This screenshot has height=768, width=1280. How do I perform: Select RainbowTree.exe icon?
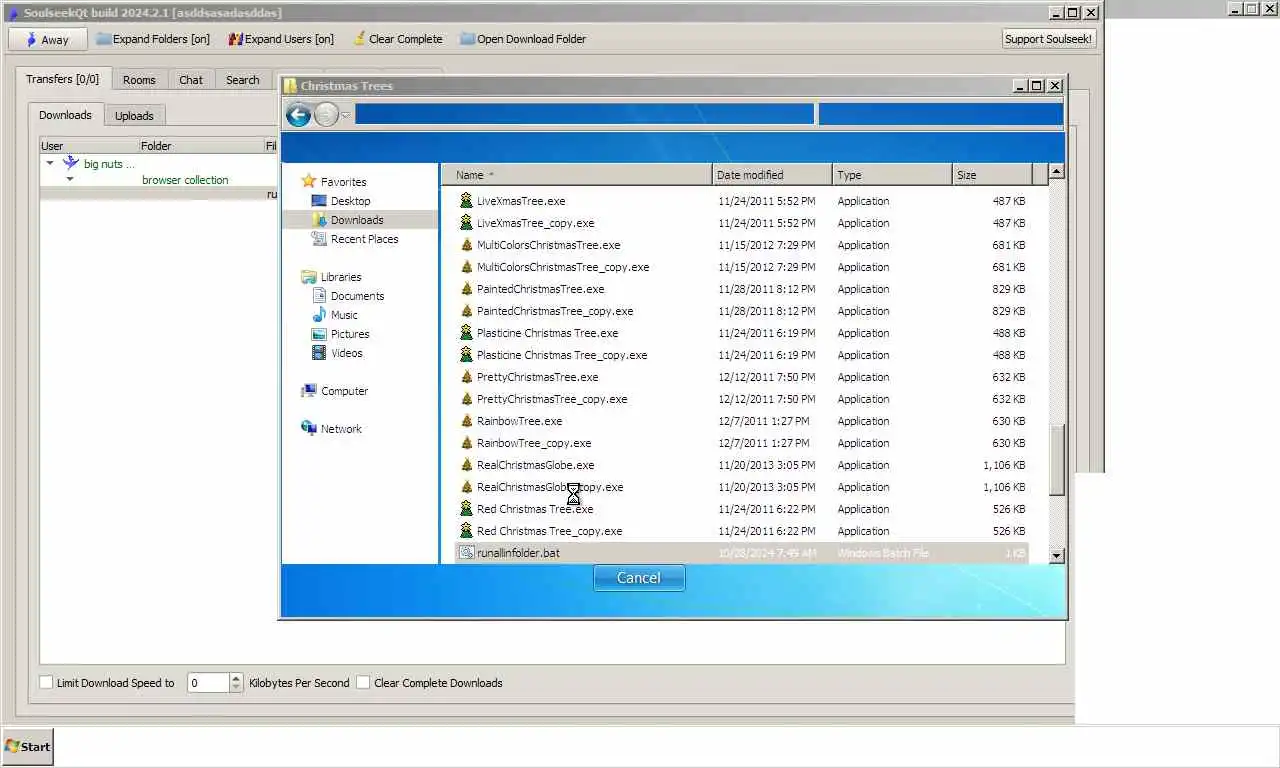(x=466, y=421)
